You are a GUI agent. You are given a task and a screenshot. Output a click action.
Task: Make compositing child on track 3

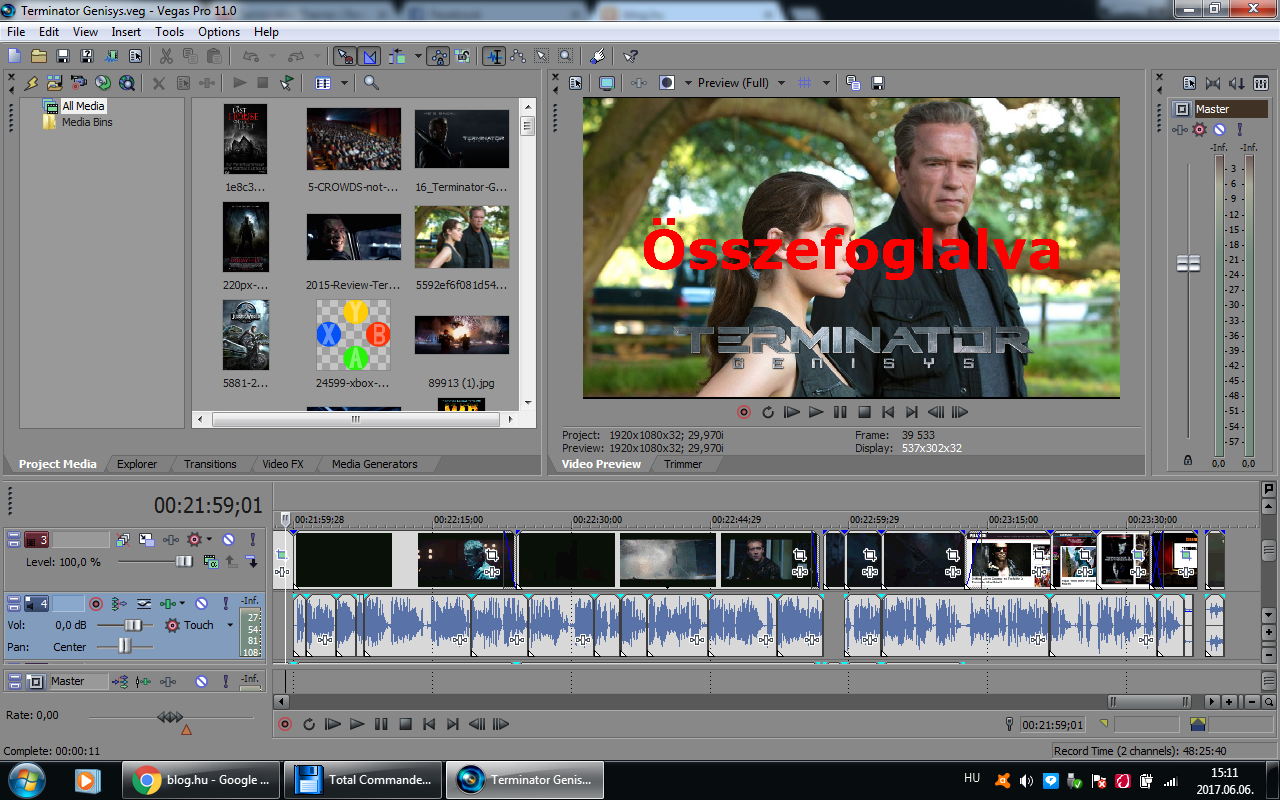(x=252, y=563)
